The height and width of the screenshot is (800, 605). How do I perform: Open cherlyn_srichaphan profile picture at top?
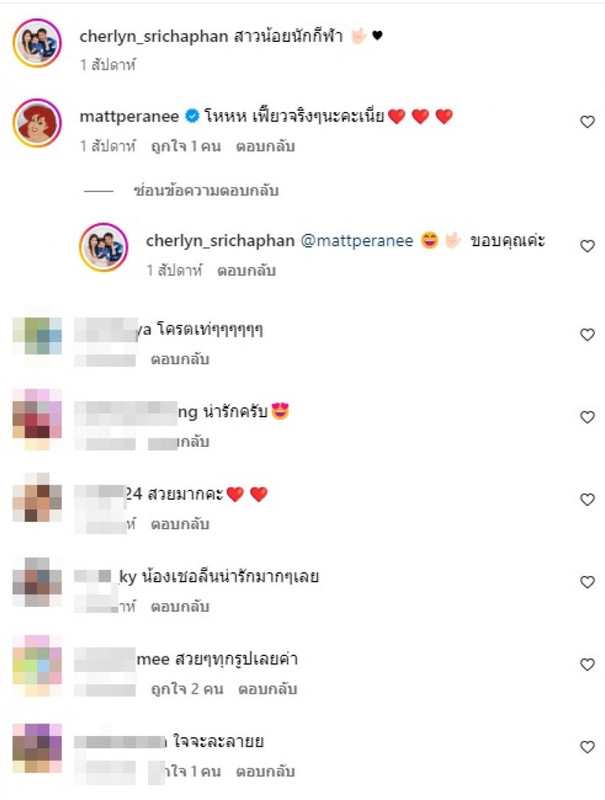[x=37, y=43]
